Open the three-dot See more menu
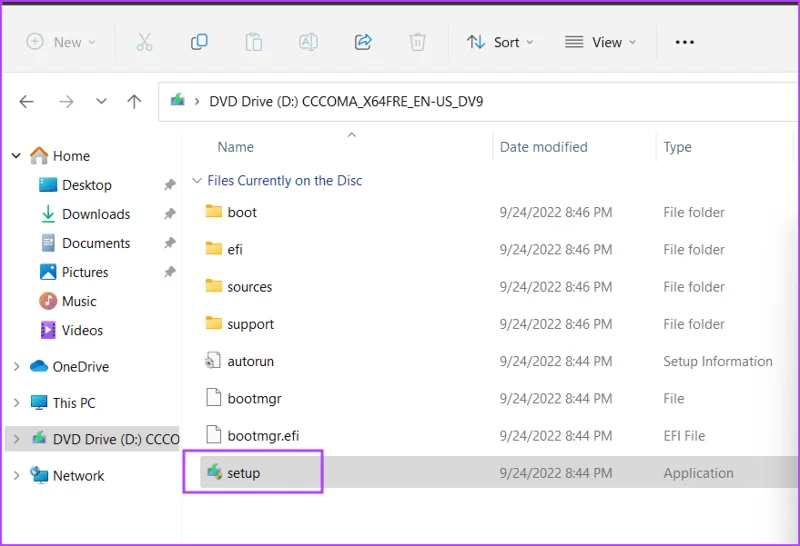Viewport: 800px width, 546px height. coord(684,42)
